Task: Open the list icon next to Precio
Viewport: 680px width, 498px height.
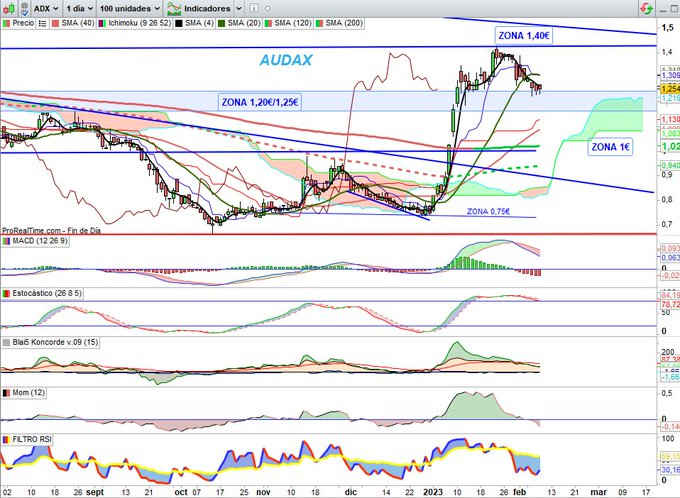Action: pyautogui.click(x=42, y=23)
